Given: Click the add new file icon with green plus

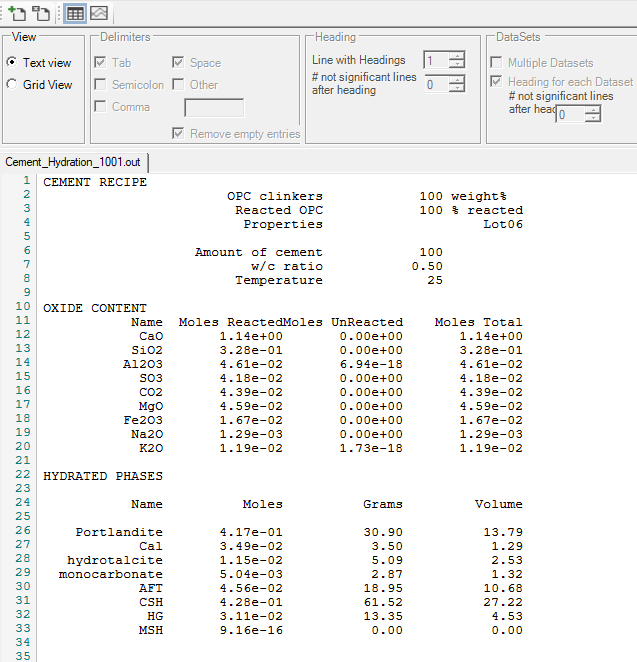Looking at the screenshot, I should [x=17, y=13].
